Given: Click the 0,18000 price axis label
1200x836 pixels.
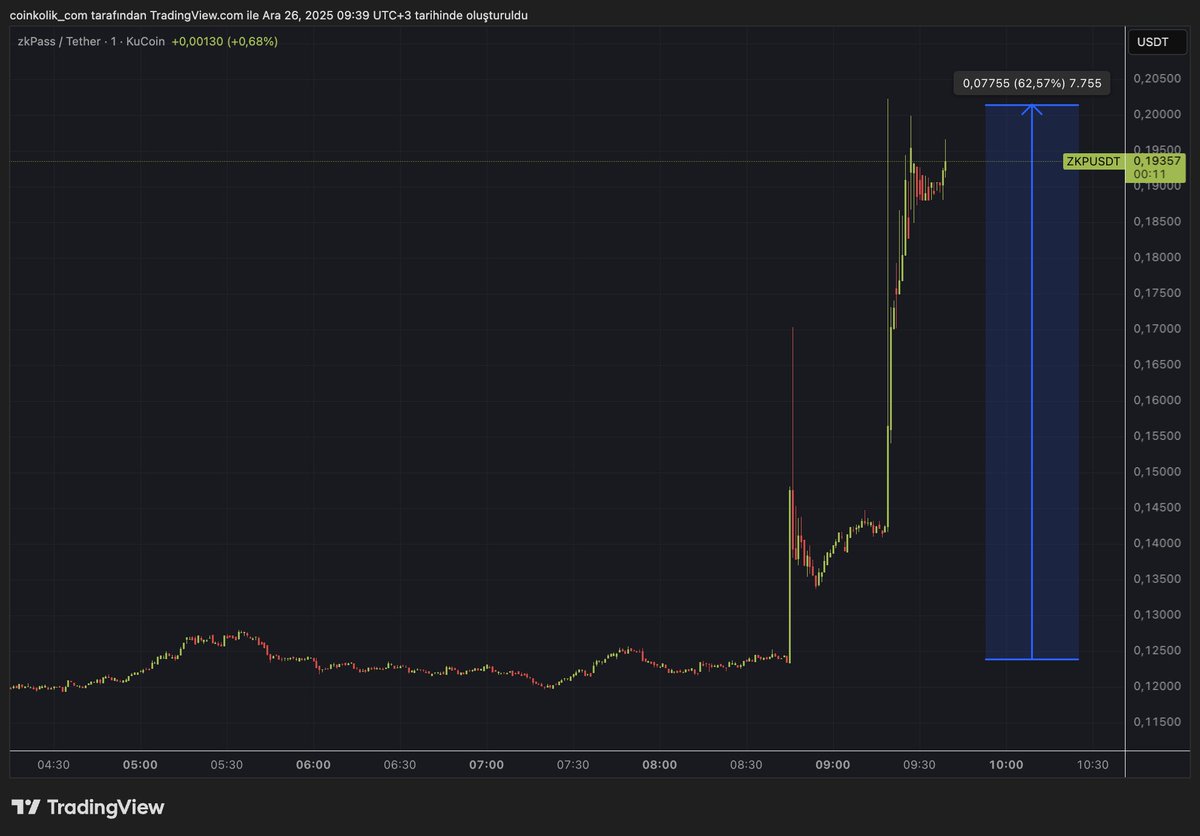Looking at the screenshot, I should point(1158,258).
